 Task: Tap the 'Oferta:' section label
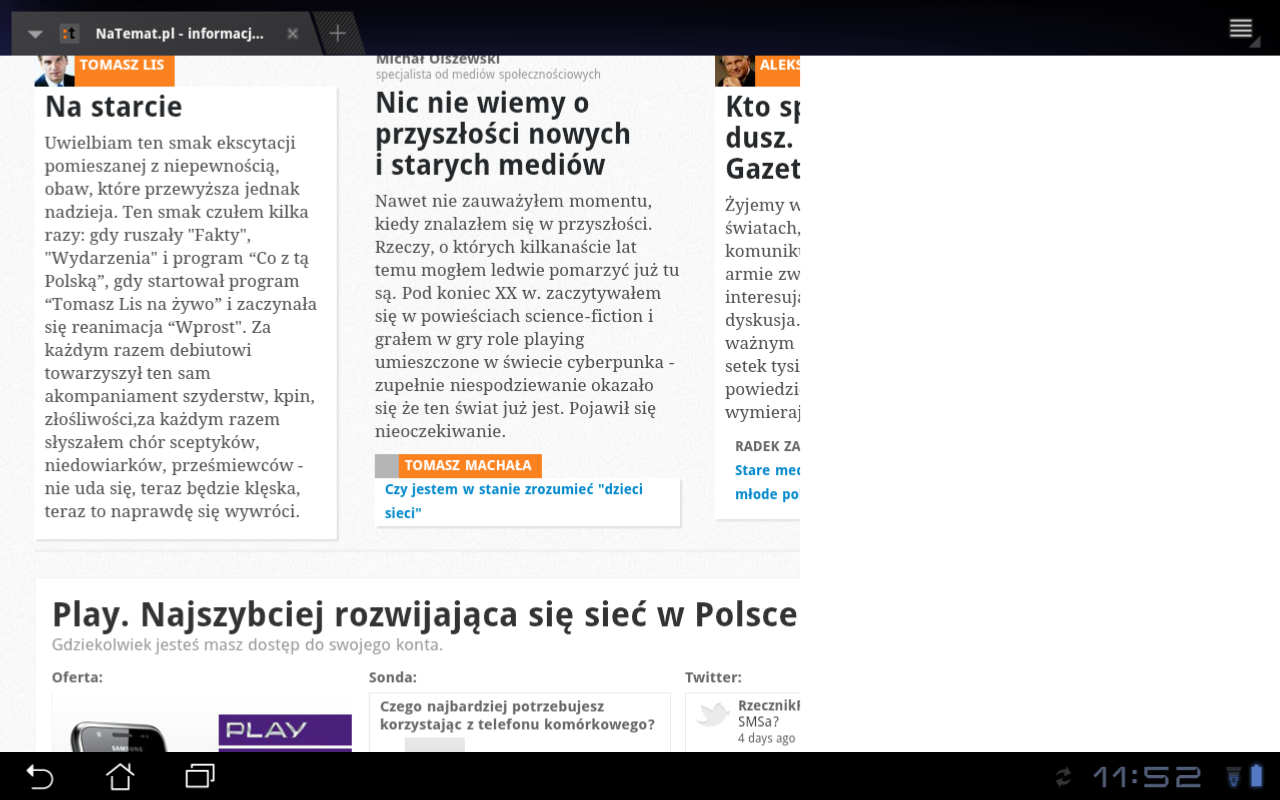pos(77,677)
